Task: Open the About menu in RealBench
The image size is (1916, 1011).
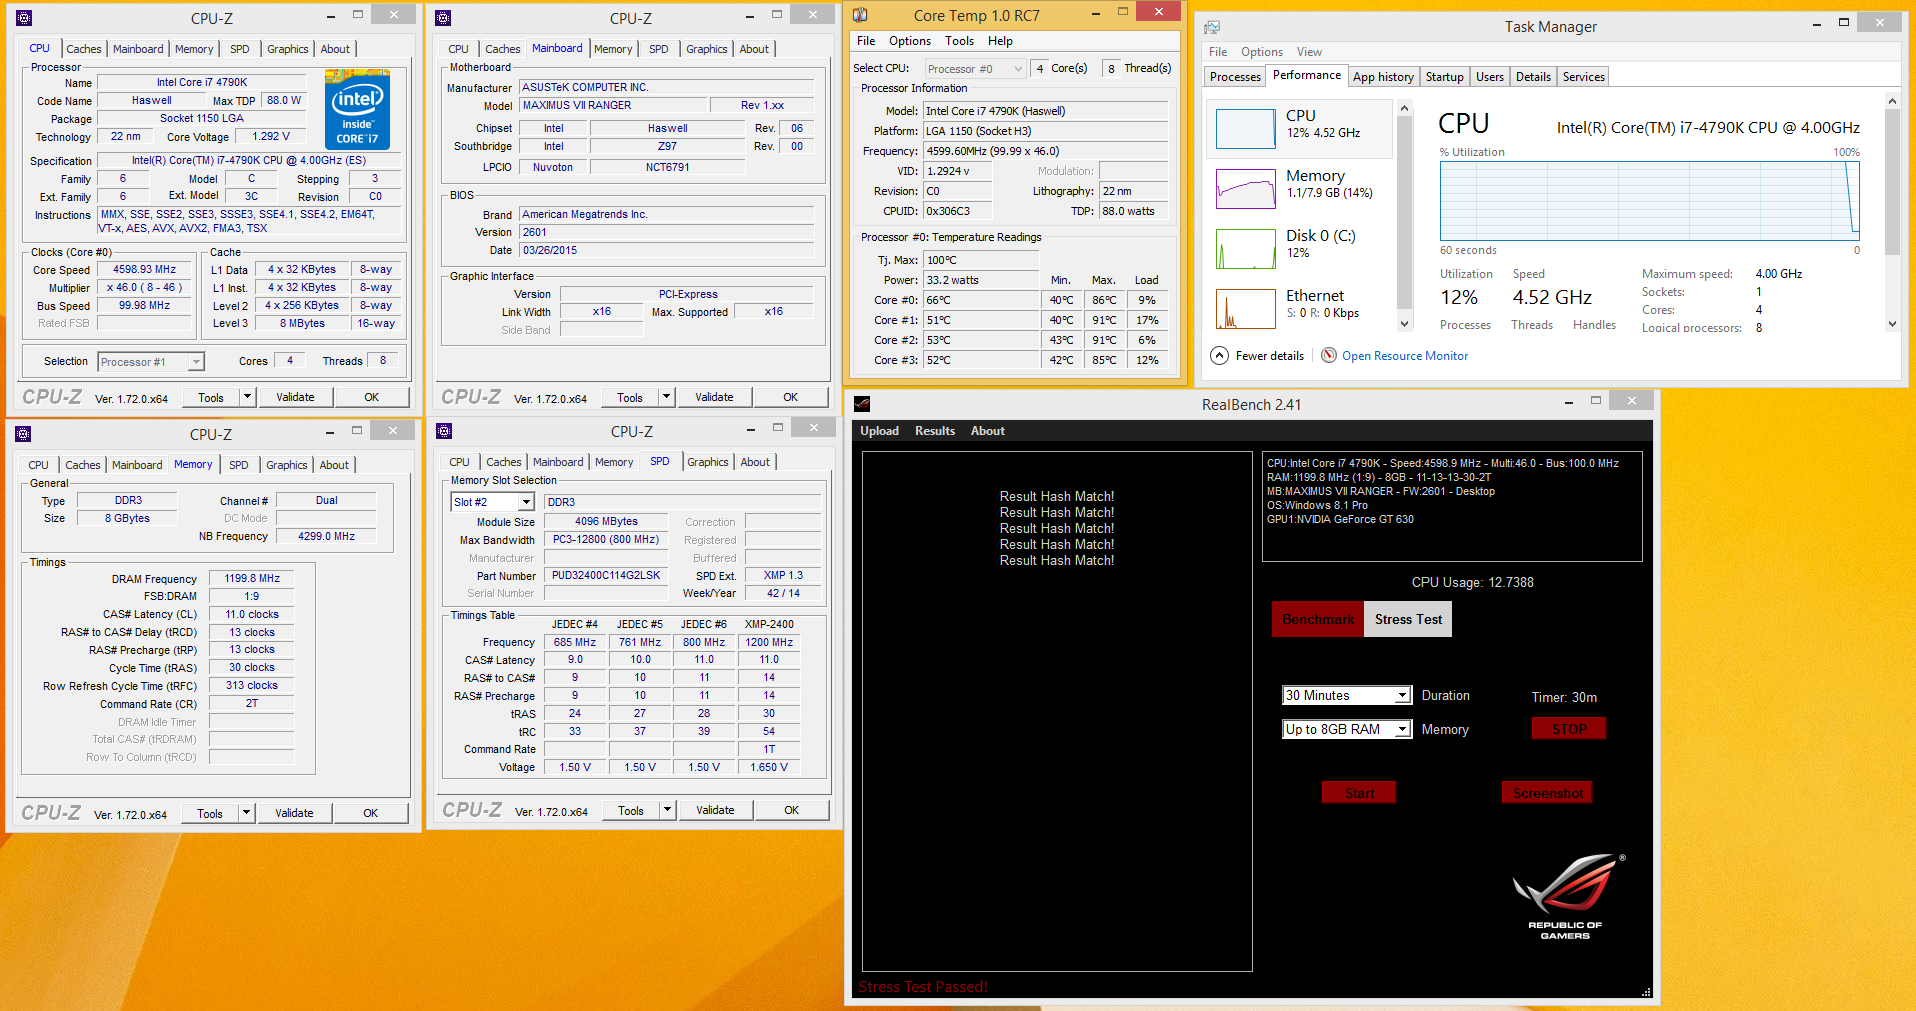Action: (988, 431)
